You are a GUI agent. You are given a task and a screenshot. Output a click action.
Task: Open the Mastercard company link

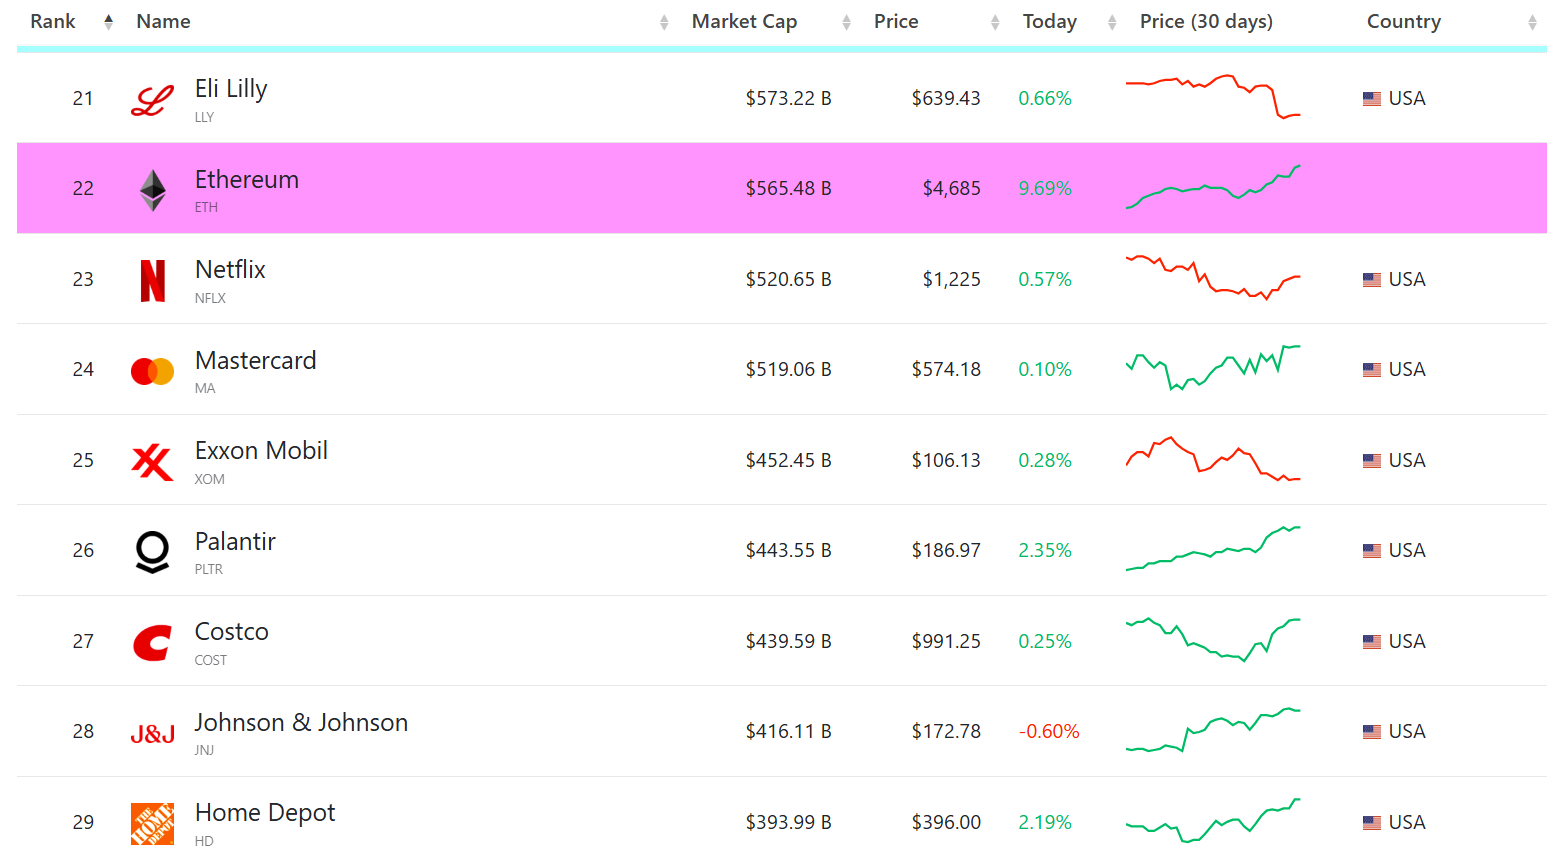255,361
